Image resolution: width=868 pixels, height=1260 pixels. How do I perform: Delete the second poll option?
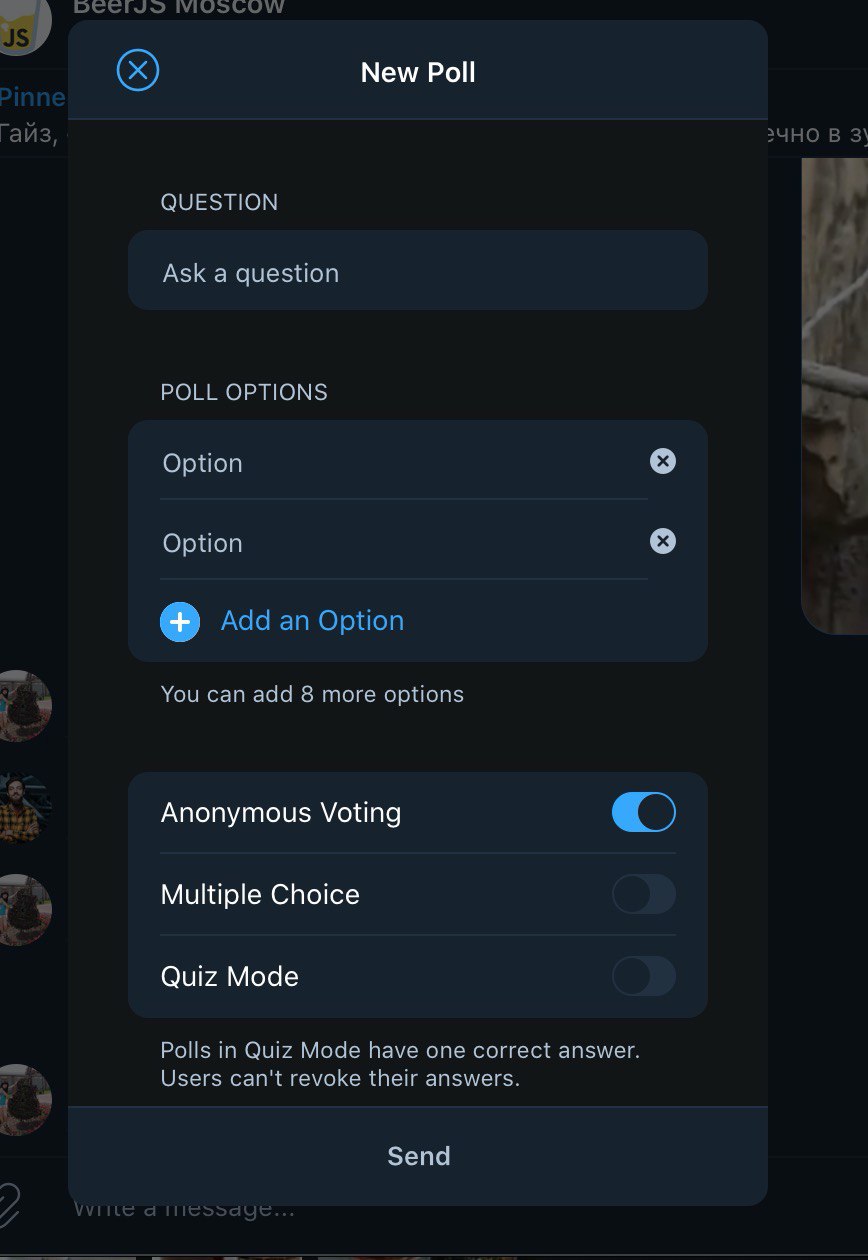pyautogui.click(x=663, y=541)
